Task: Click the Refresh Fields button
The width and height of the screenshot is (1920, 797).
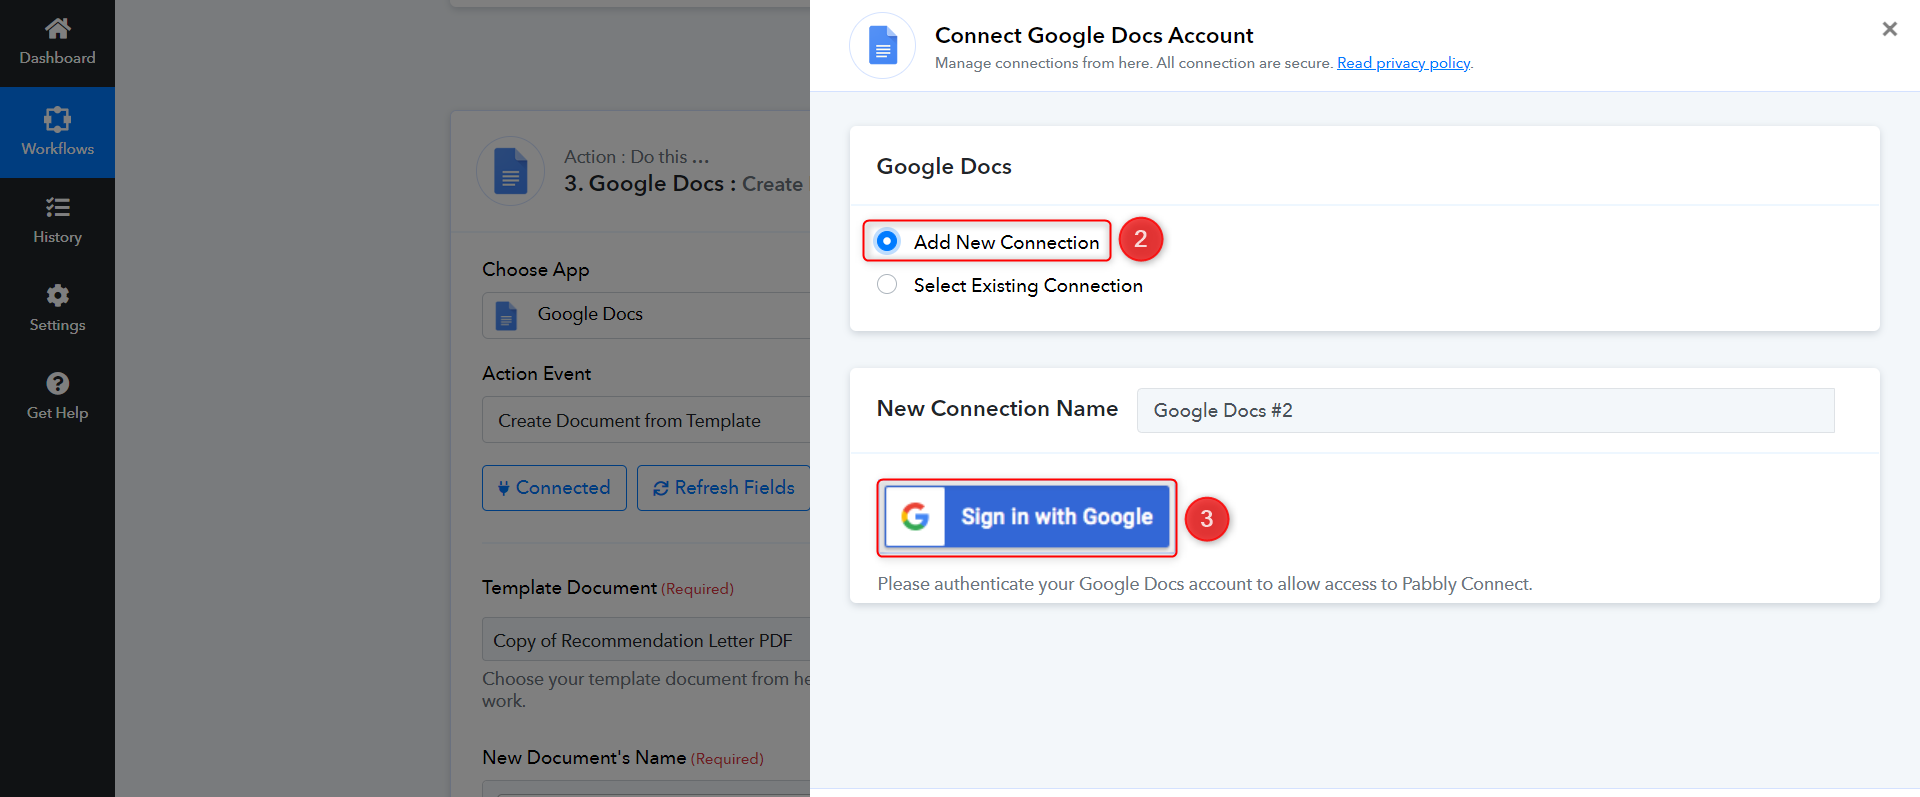Action: (724, 488)
